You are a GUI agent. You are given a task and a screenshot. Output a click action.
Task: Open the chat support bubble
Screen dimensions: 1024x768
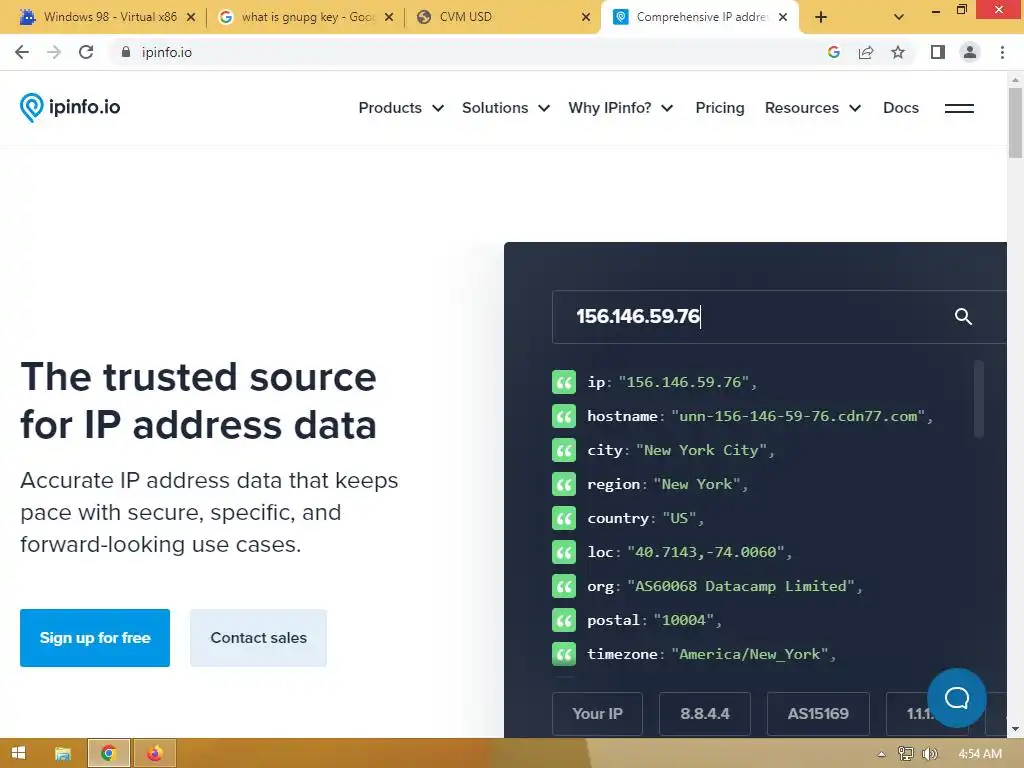(x=957, y=697)
